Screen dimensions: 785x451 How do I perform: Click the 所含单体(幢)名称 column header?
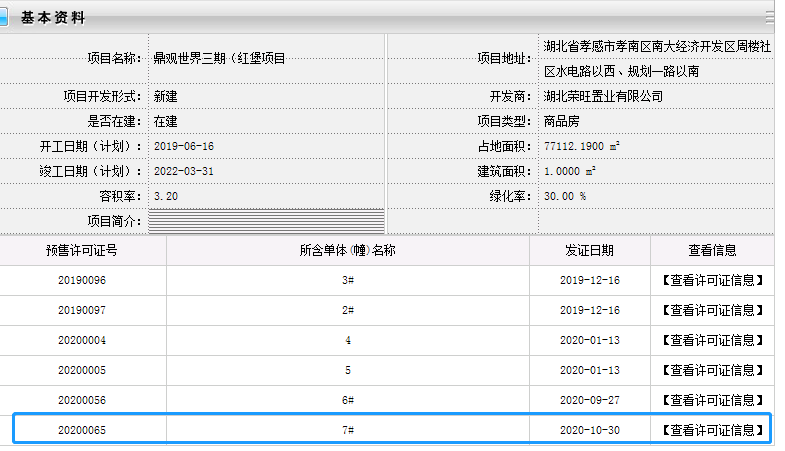click(x=348, y=250)
